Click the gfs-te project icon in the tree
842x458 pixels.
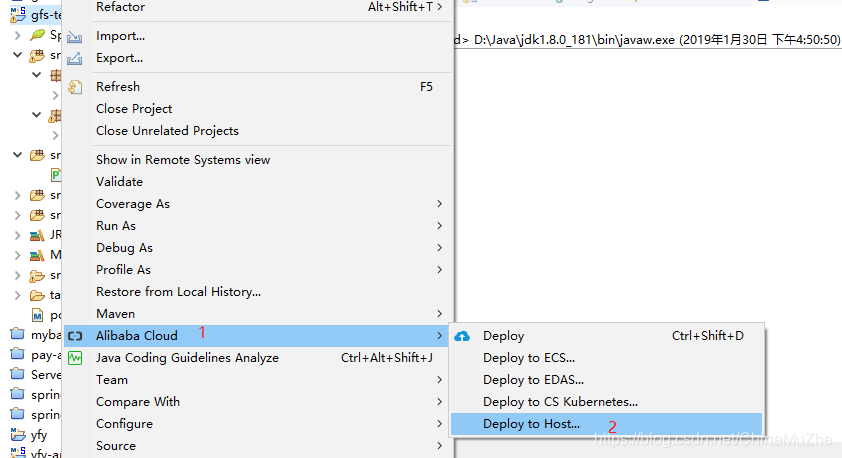pyautogui.click(x=18, y=14)
